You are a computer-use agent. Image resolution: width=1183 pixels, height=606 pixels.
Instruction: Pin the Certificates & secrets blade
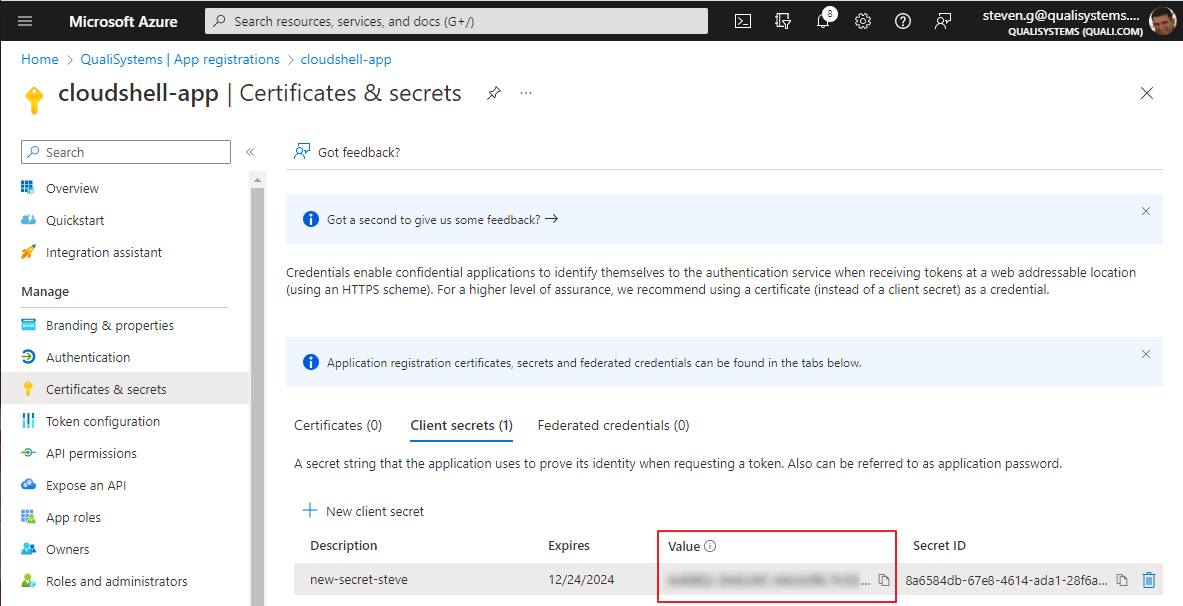pyautogui.click(x=493, y=93)
